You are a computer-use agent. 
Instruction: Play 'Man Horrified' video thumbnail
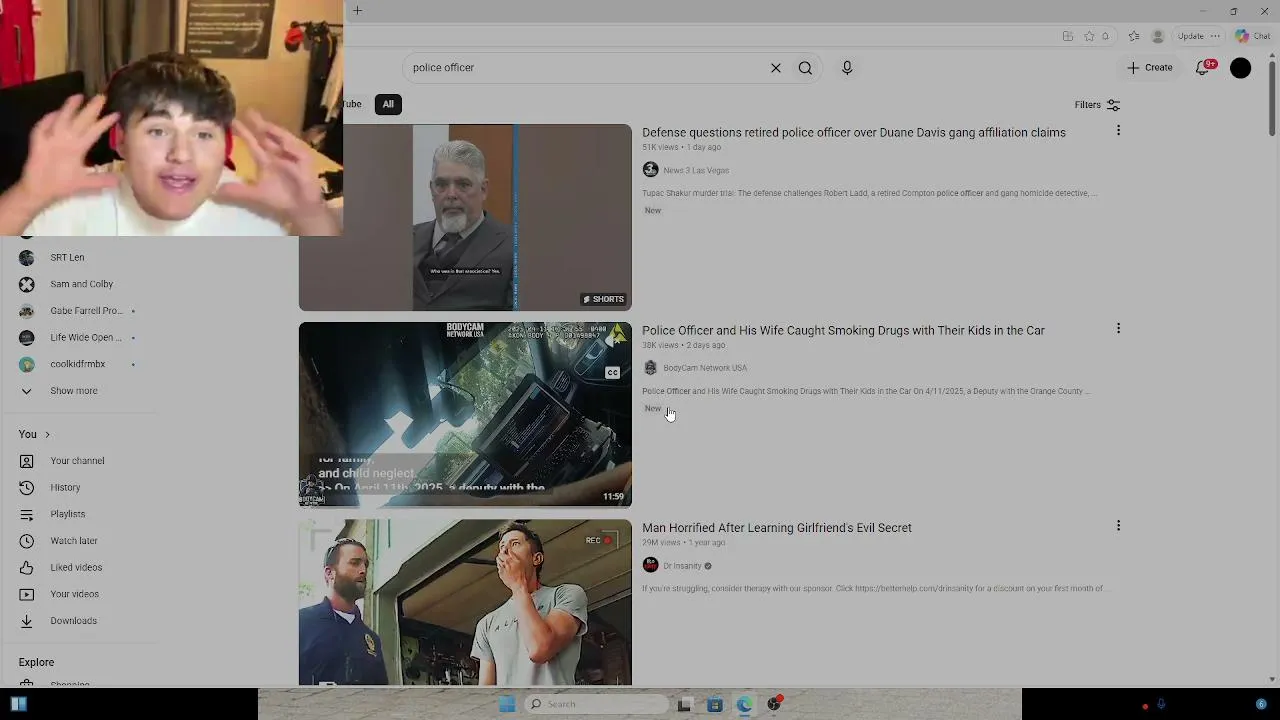(x=465, y=602)
